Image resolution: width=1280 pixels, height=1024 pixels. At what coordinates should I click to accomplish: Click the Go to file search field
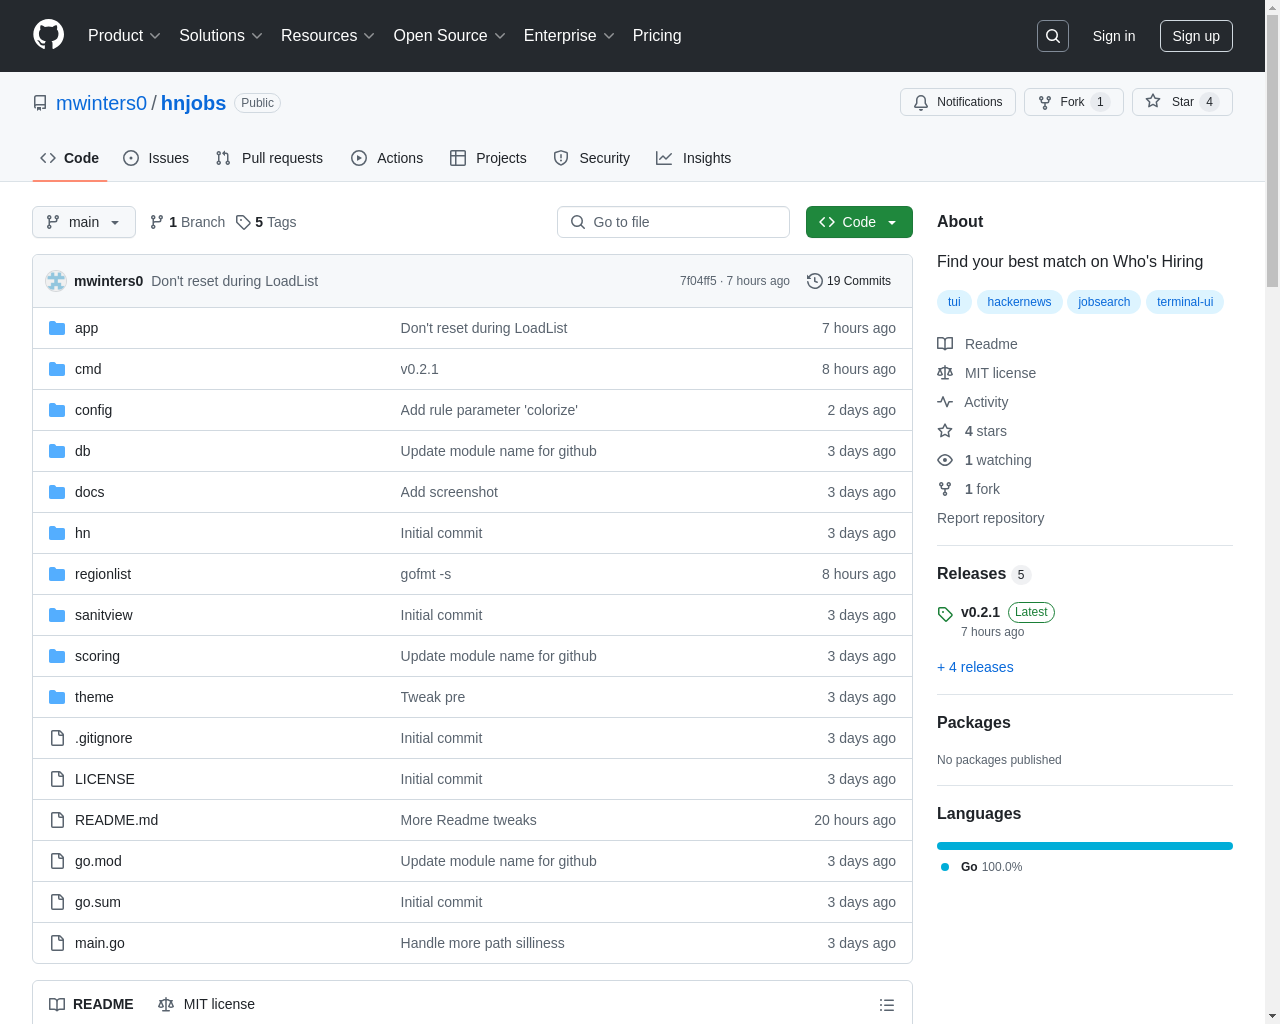(x=673, y=222)
